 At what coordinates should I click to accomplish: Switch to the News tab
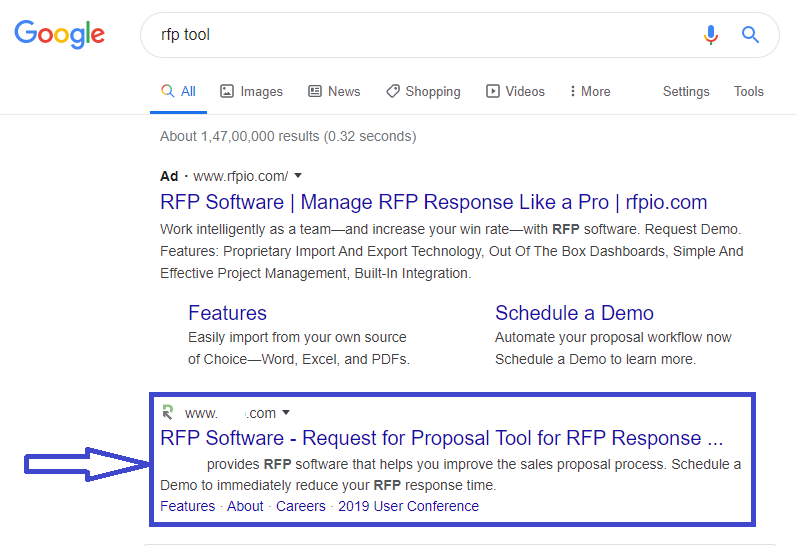pos(334,91)
